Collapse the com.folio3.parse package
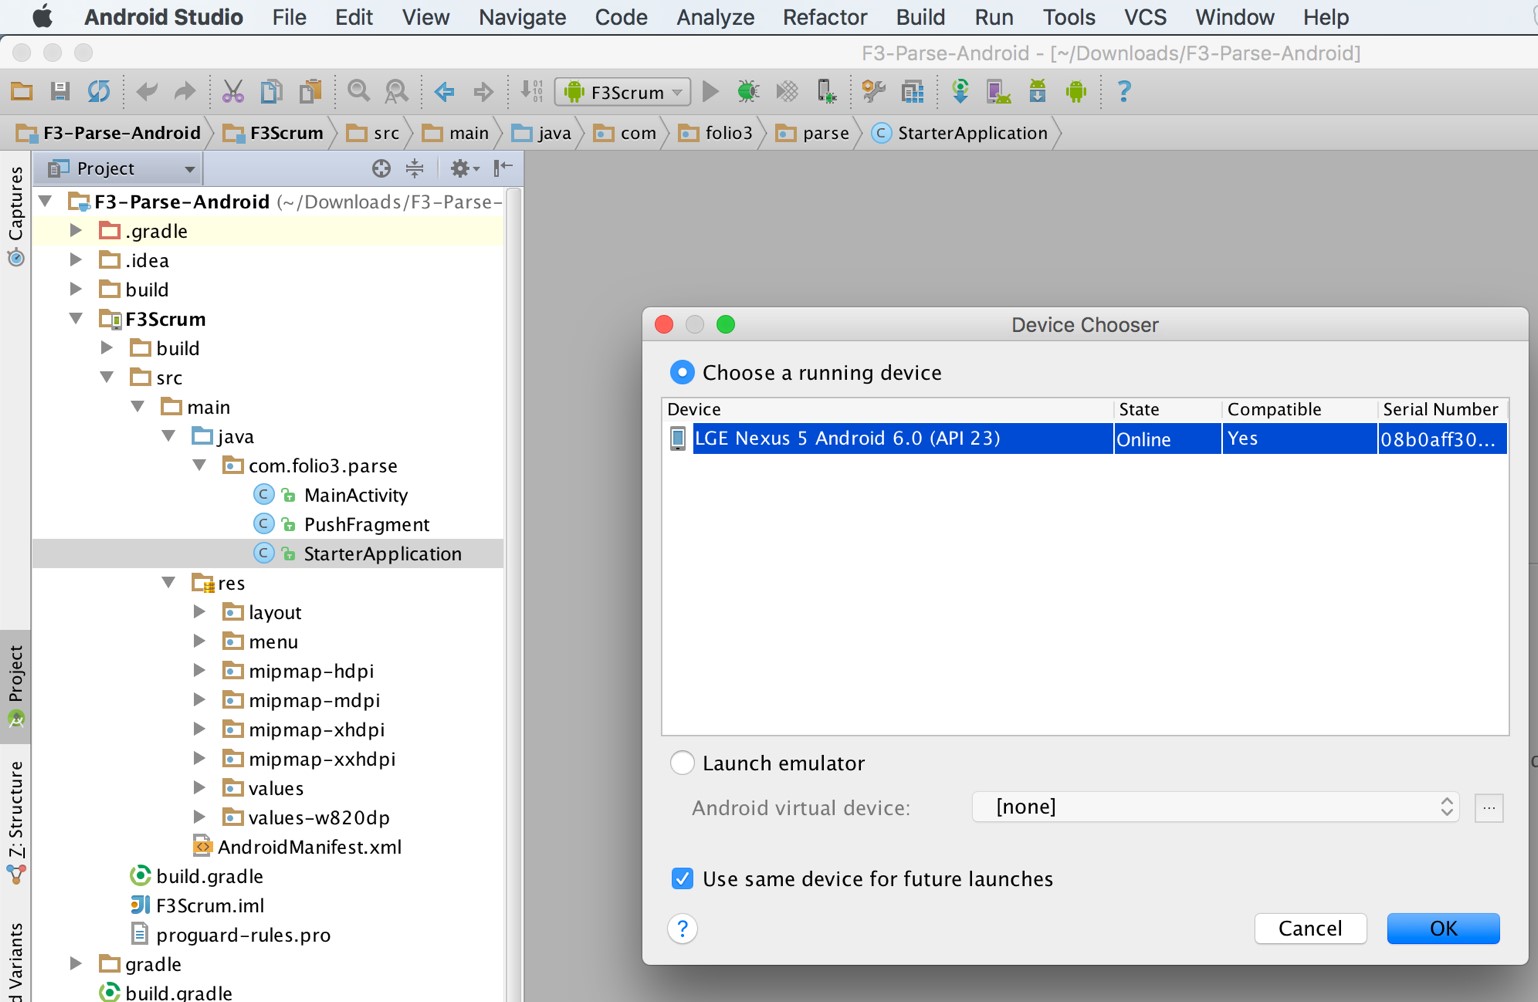Screen dimensions: 1538x1002 pos(200,466)
